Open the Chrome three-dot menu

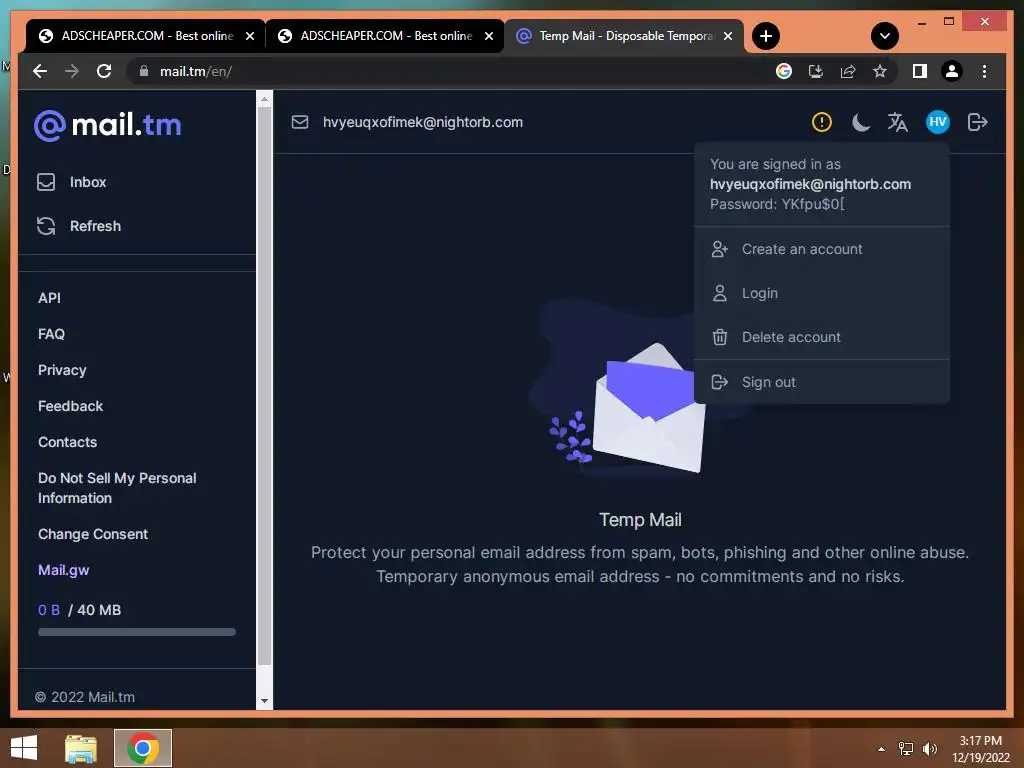click(984, 71)
